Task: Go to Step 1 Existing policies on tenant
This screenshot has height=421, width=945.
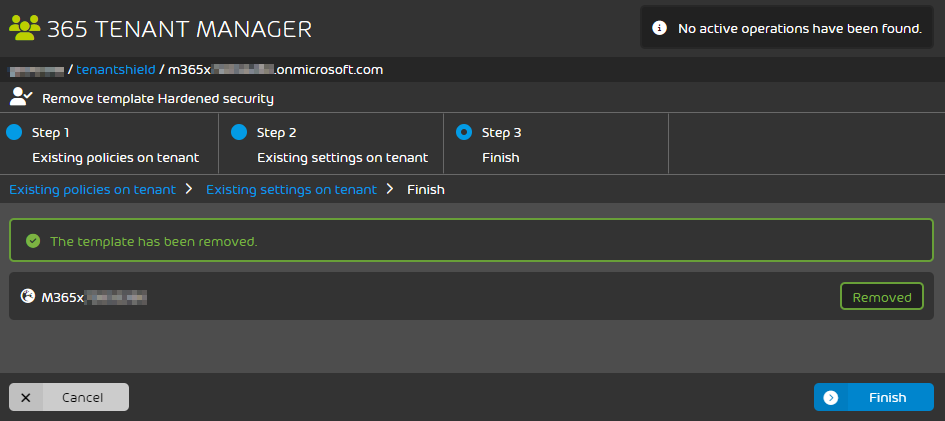Action: (109, 144)
